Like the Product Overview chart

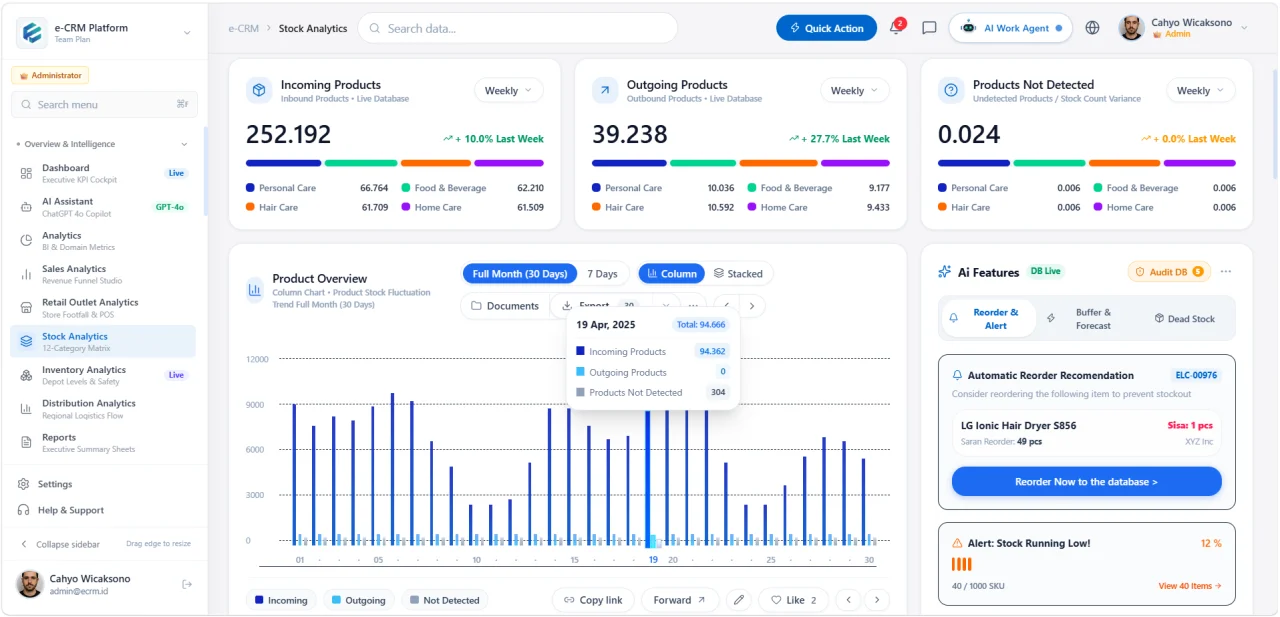coord(793,600)
